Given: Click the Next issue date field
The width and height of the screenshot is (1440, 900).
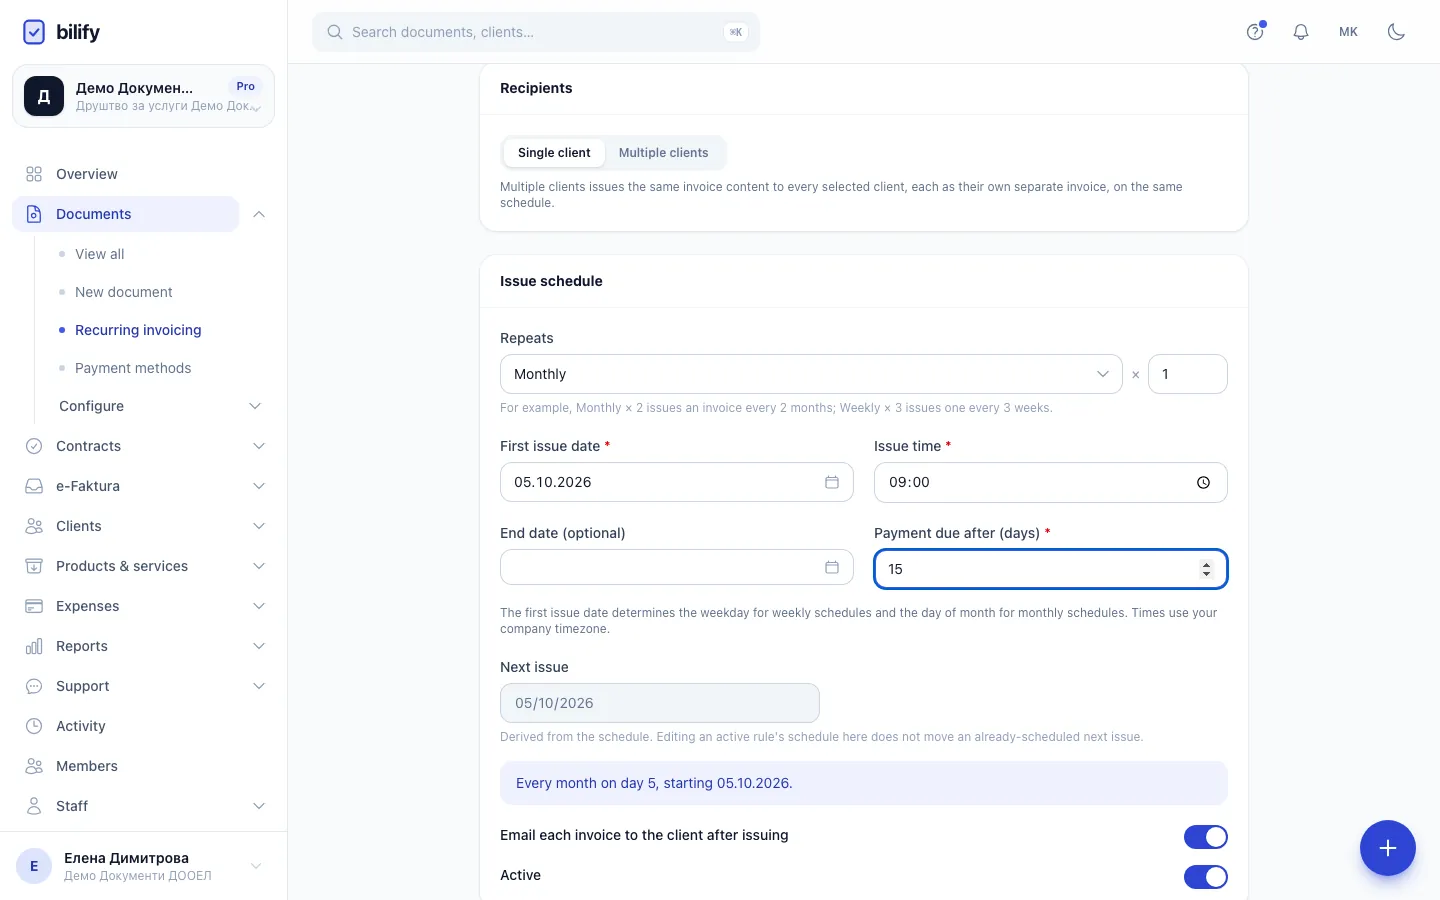Looking at the screenshot, I should [660, 703].
